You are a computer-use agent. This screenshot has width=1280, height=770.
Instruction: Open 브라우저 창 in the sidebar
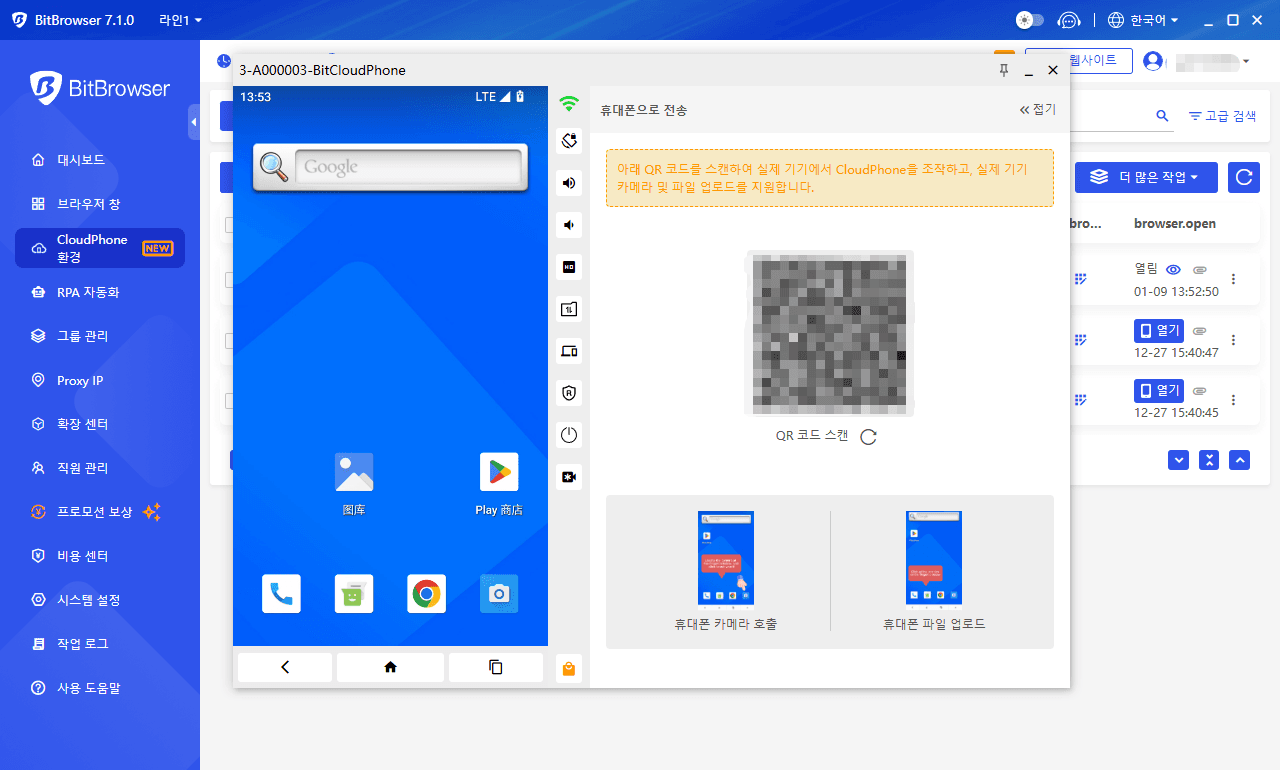100,204
